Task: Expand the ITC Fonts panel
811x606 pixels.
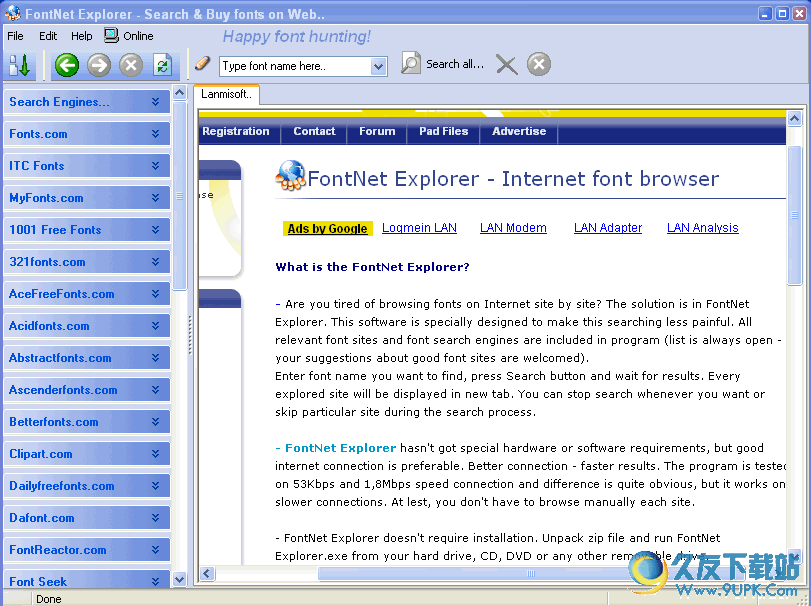Action: click(87, 166)
